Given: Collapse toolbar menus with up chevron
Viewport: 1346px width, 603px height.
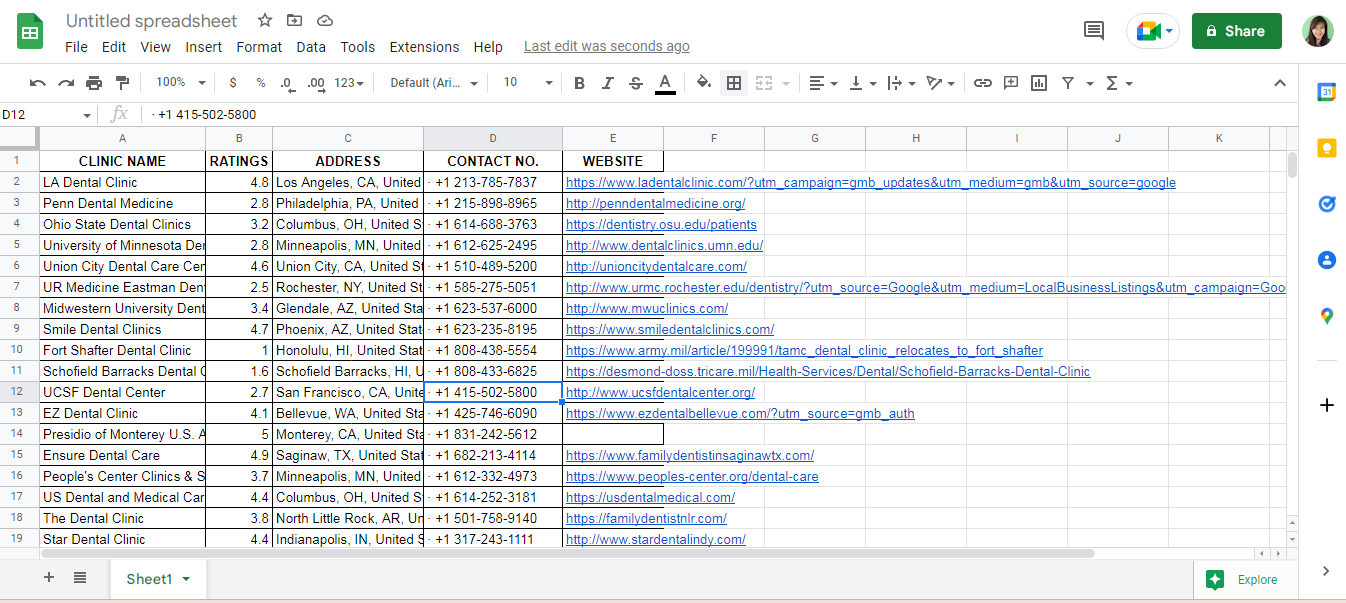Looking at the screenshot, I should click(x=1280, y=83).
